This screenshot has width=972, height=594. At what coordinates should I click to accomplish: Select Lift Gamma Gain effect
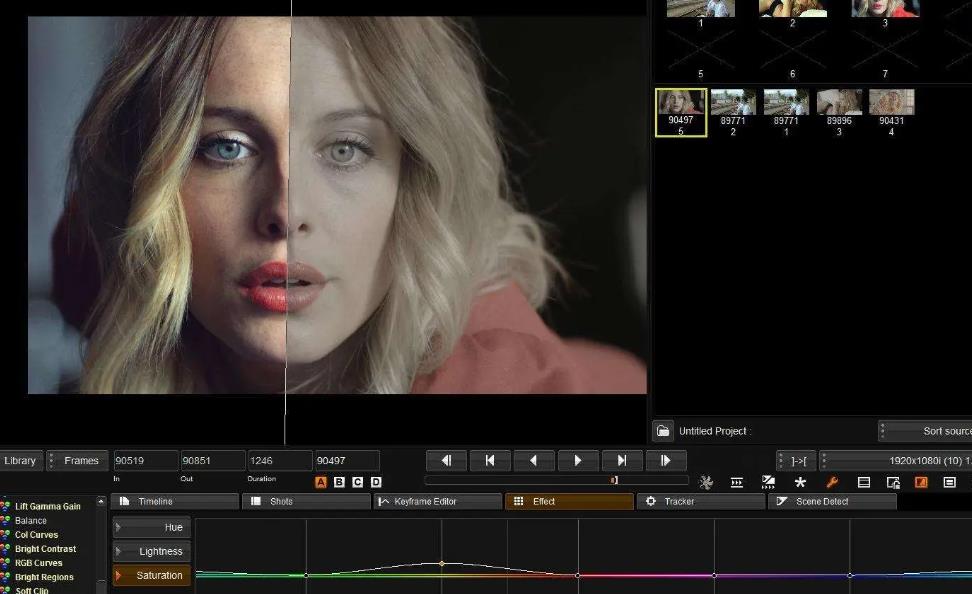pyautogui.click(x=47, y=506)
